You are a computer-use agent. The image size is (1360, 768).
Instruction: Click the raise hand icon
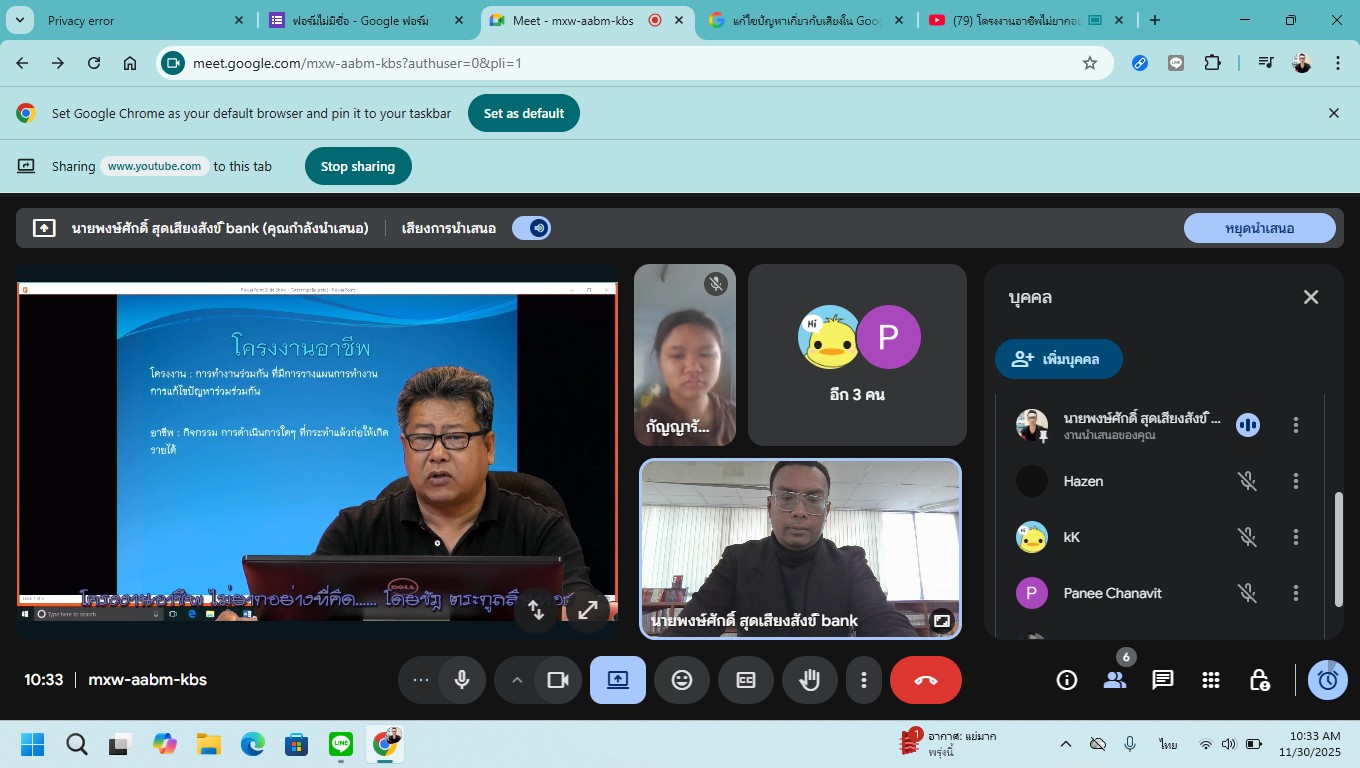click(809, 680)
